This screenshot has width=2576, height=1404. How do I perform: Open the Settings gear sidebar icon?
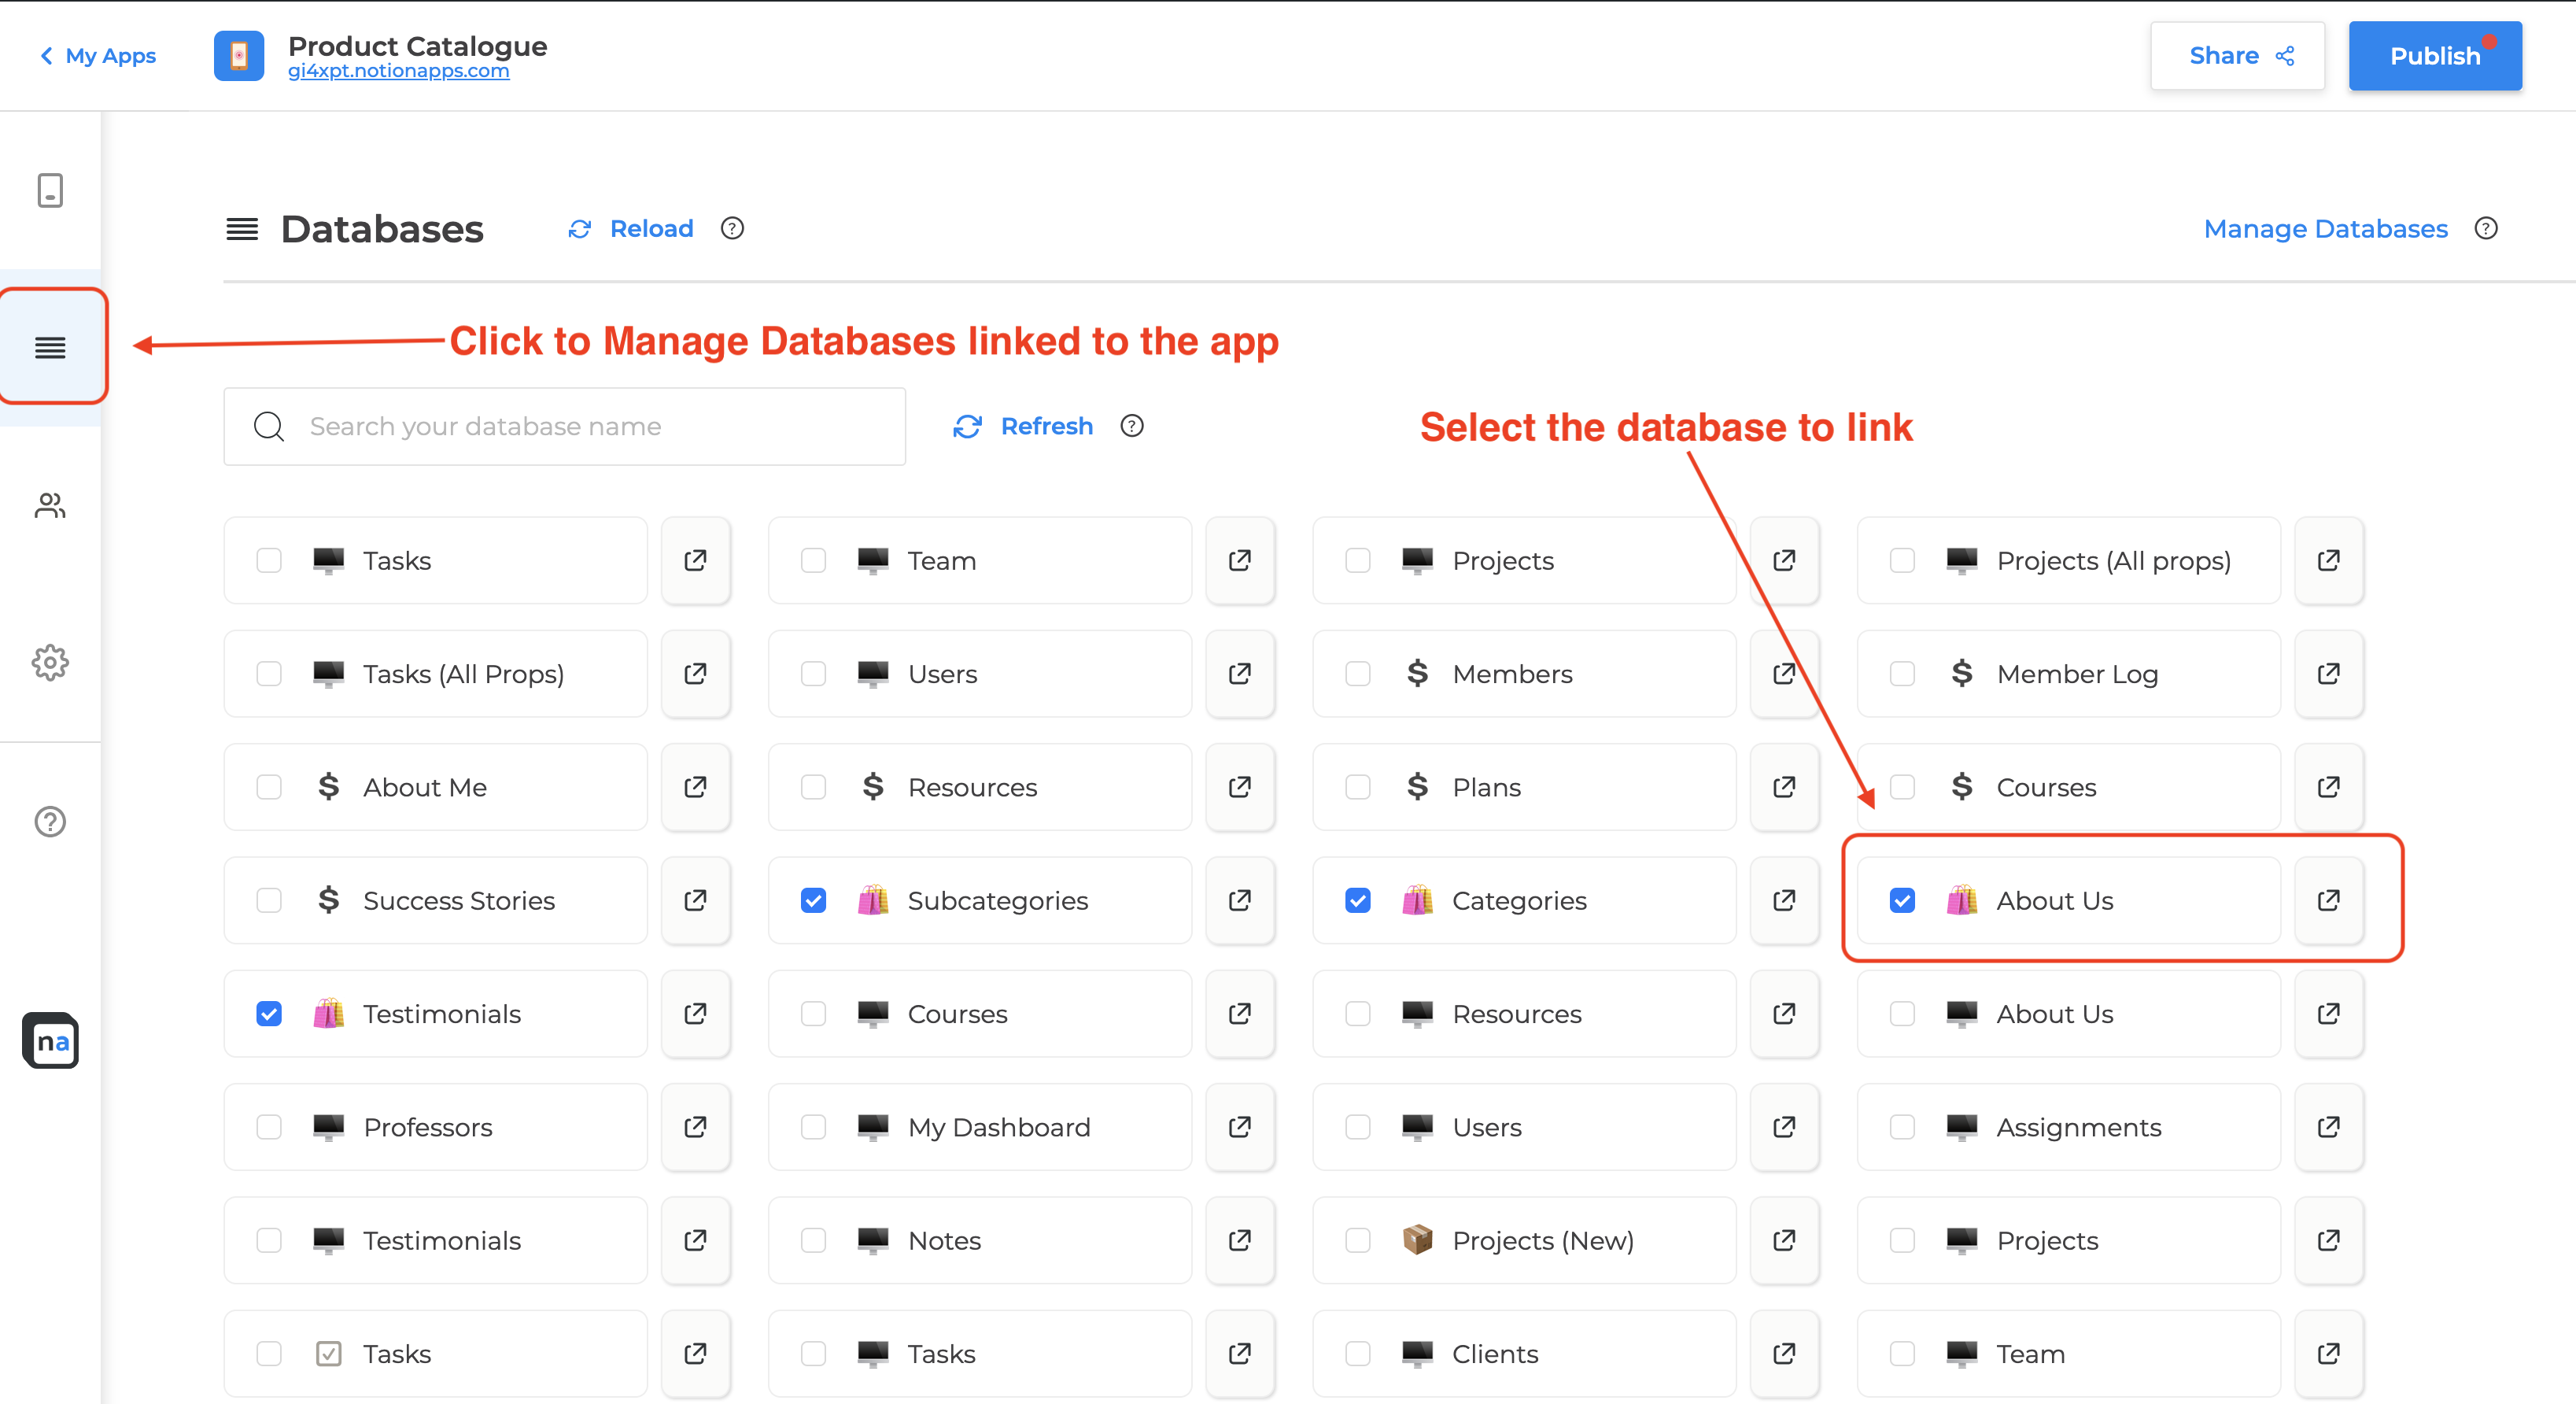click(50, 662)
